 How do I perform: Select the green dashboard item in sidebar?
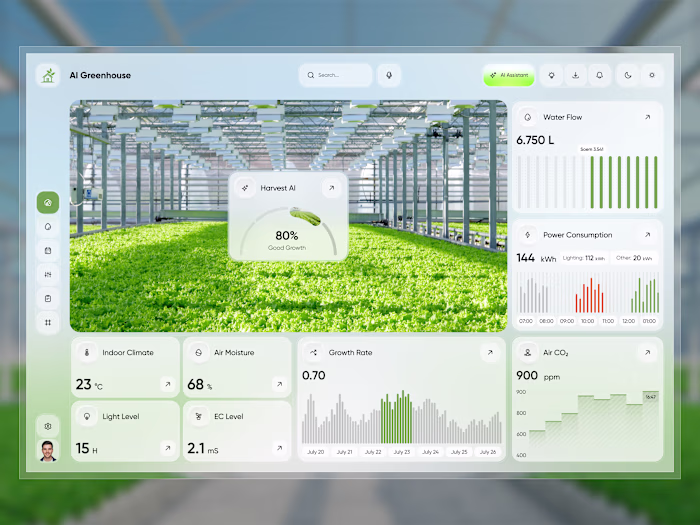click(x=48, y=203)
